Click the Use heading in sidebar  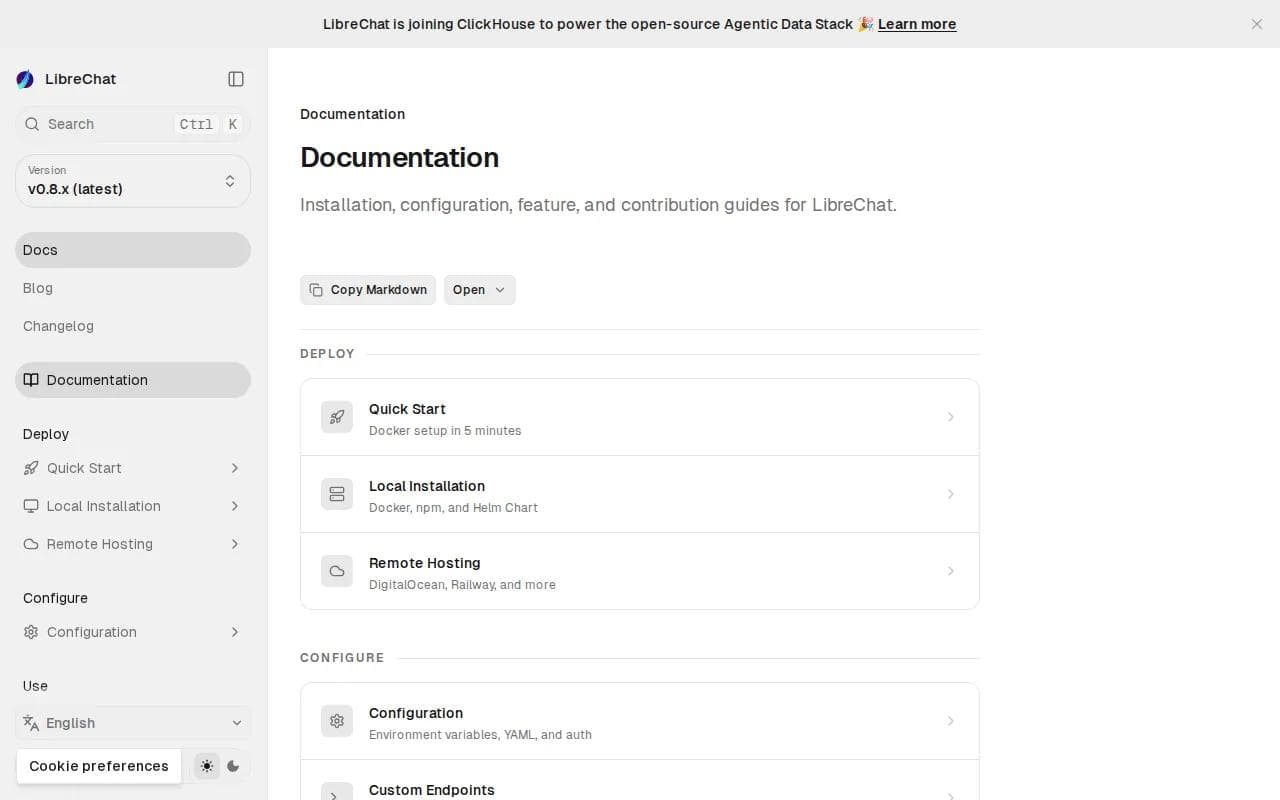(x=35, y=686)
